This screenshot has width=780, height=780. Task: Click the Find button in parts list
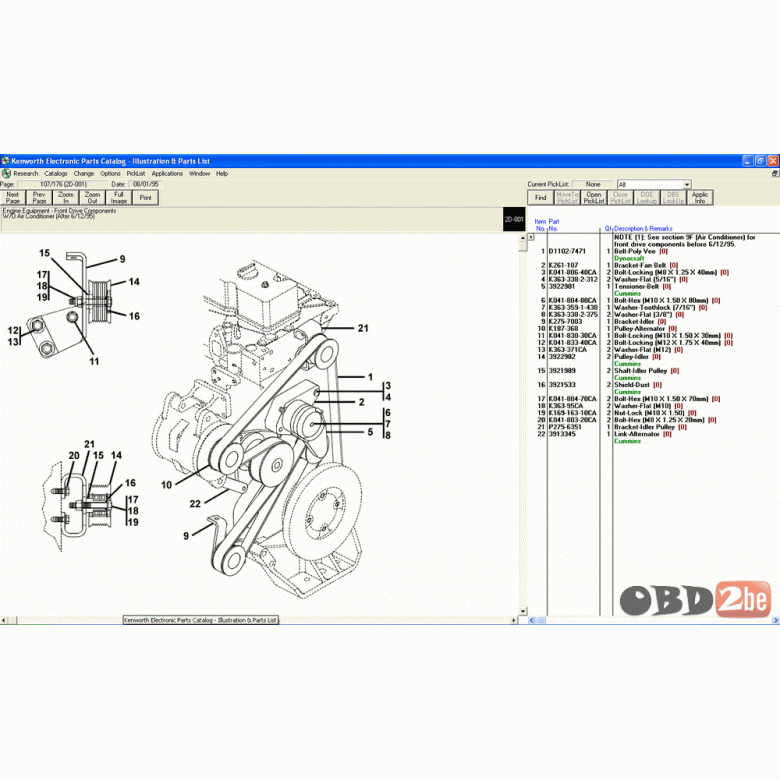pyautogui.click(x=541, y=197)
